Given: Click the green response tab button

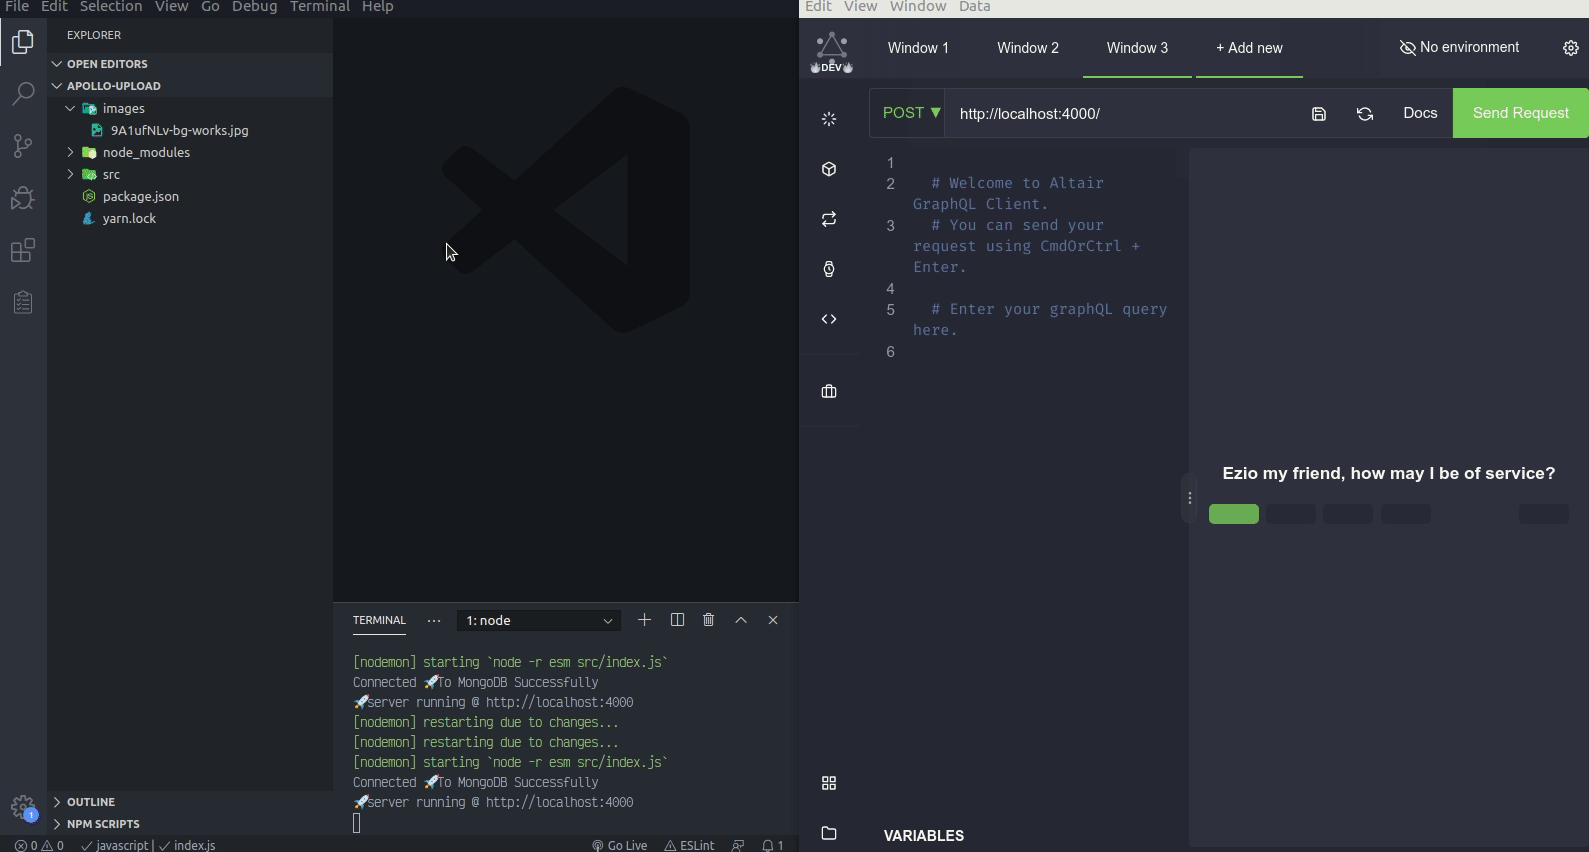Looking at the screenshot, I should click(x=1234, y=514).
